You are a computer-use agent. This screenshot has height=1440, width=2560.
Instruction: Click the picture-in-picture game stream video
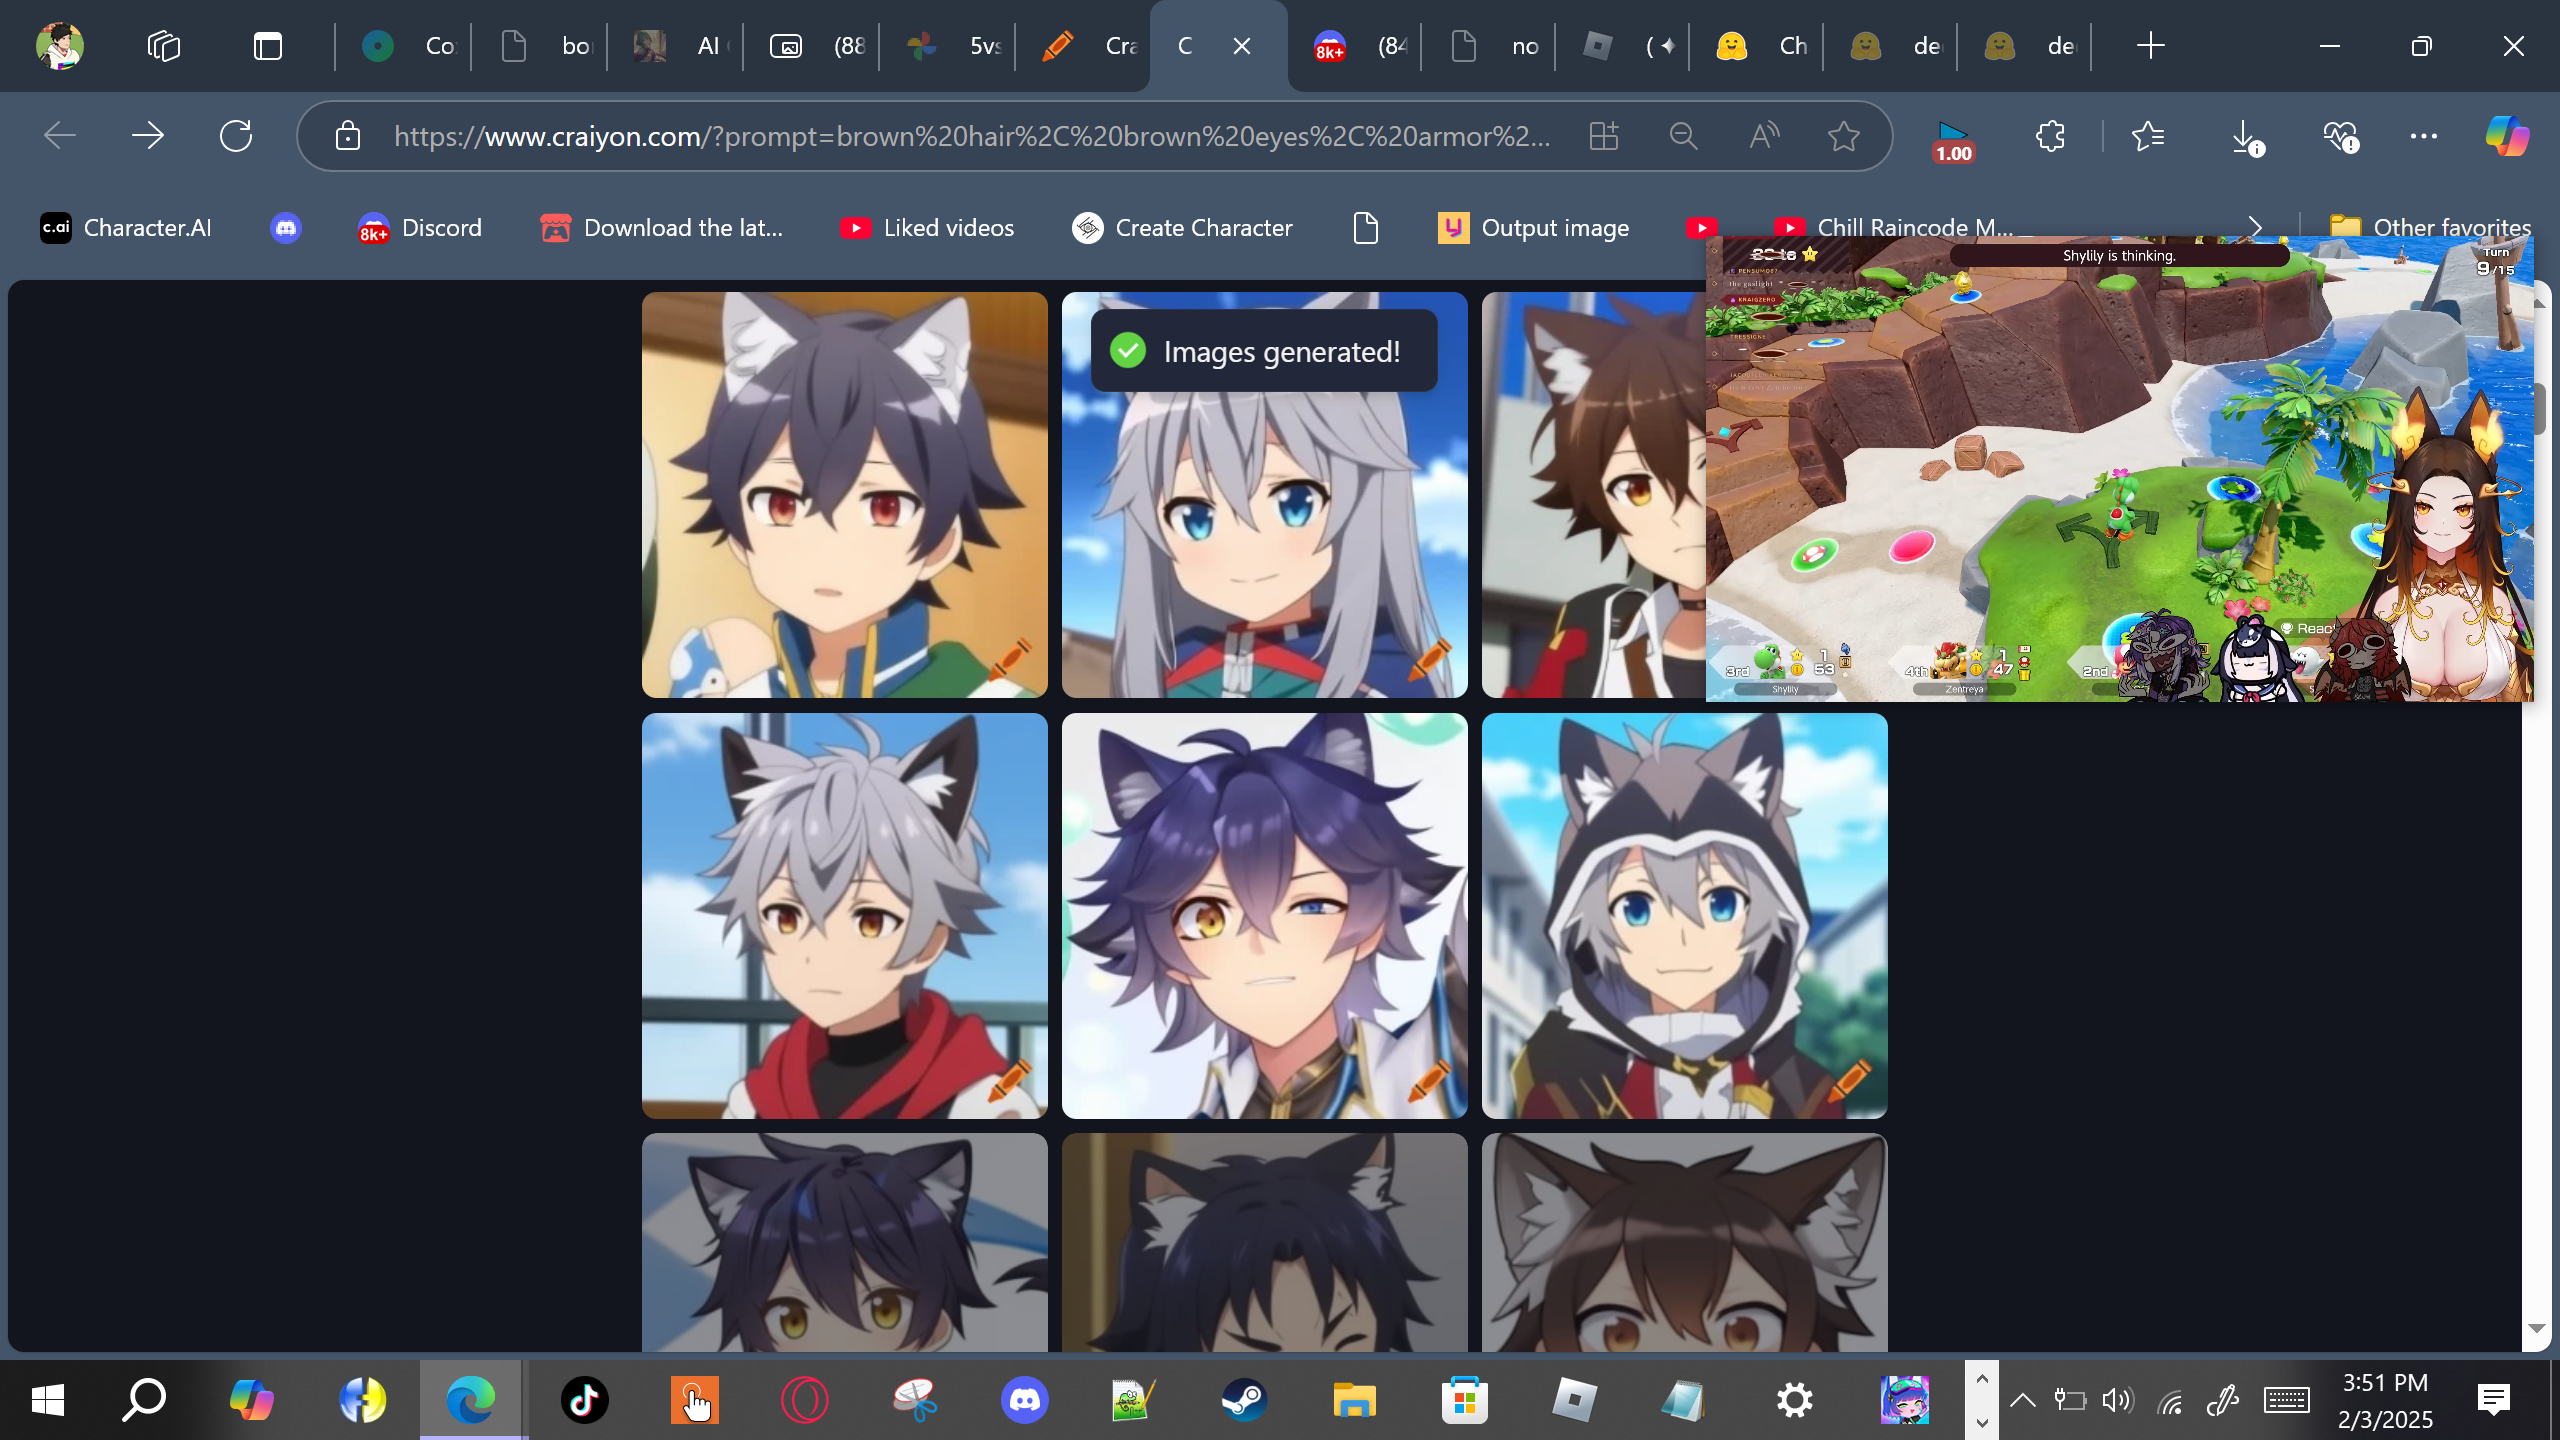pyautogui.click(x=2119, y=469)
